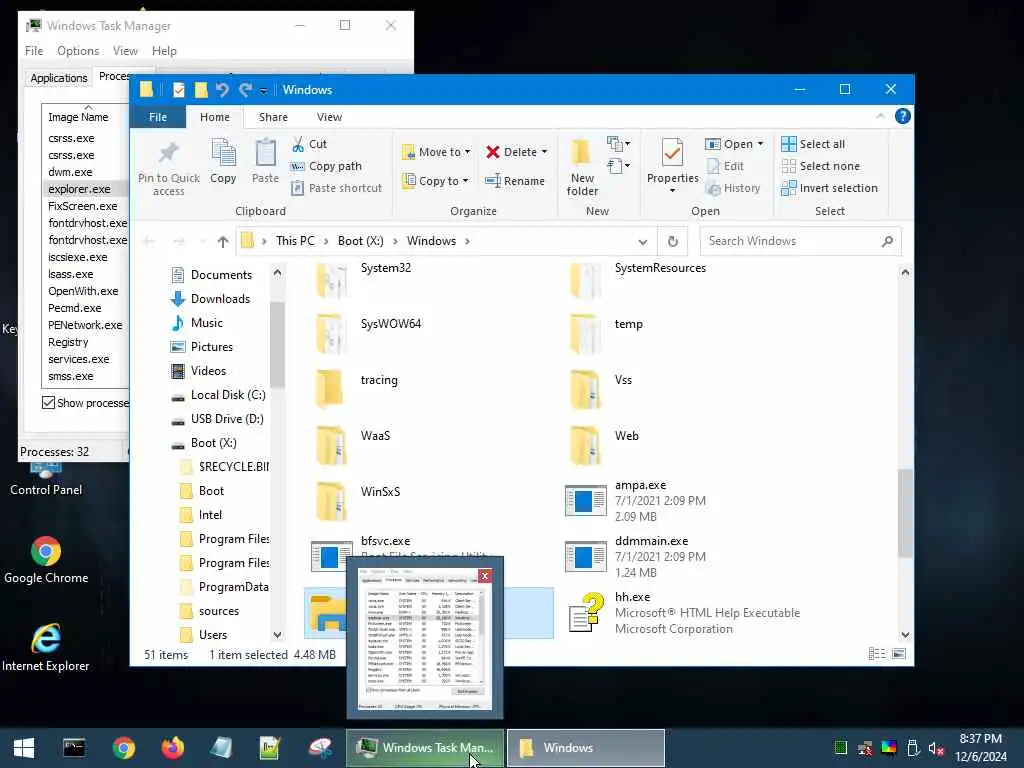Switch to Details view layout icon
This screenshot has height=768, width=1024.
pos(877,654)
